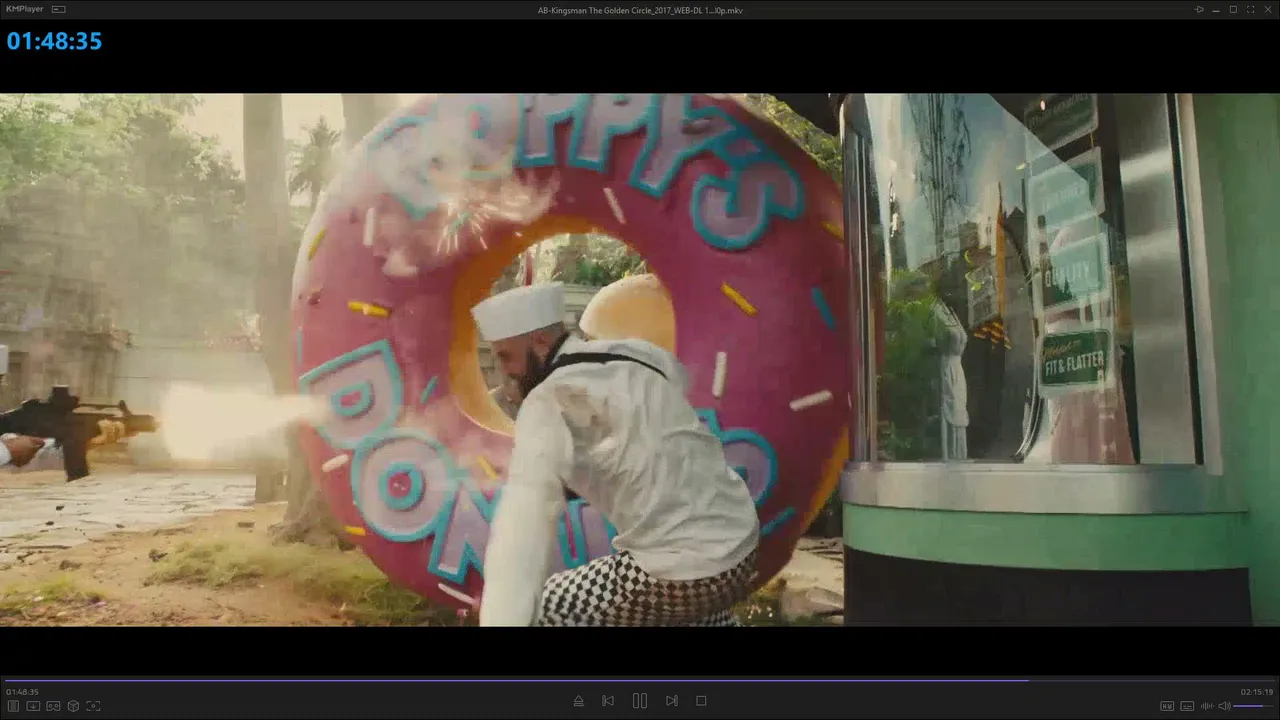Click the blue 01:48:35 on-screen timestamp
The width and height of the screenshot is (1280, 720).
54,41
